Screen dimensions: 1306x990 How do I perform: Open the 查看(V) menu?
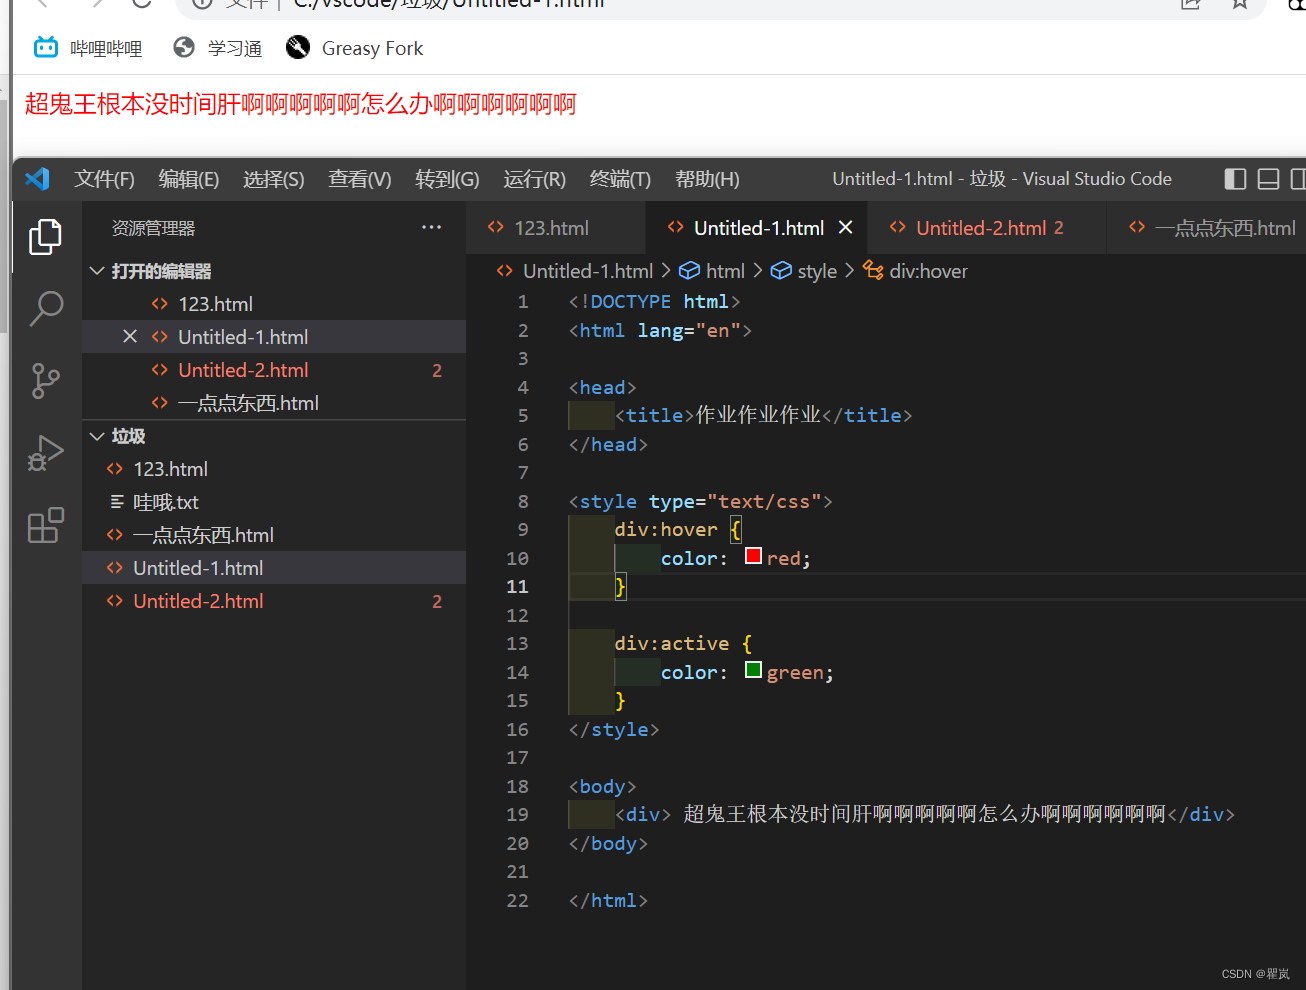(360, 179)
